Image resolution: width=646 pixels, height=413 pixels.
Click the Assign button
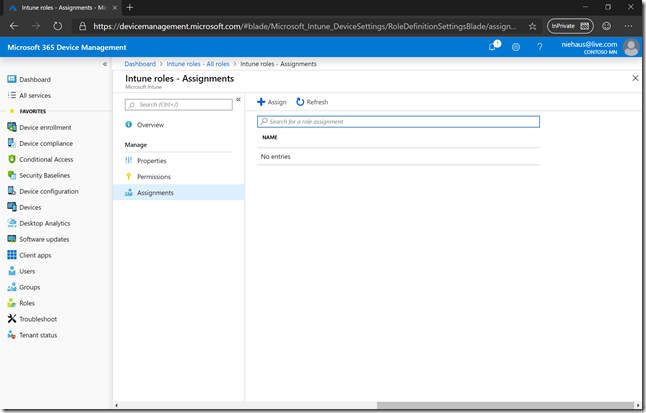click(x=272, y=102)
